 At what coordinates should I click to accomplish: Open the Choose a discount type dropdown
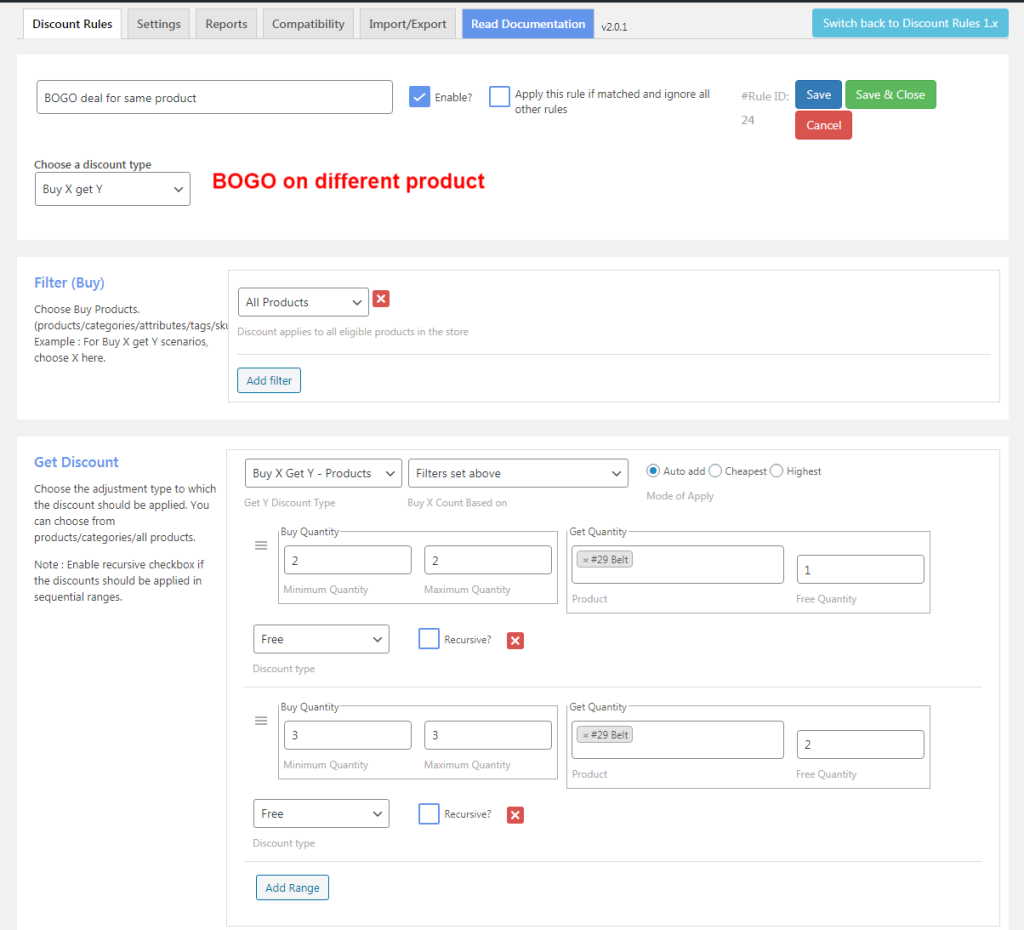click(112, 189)
